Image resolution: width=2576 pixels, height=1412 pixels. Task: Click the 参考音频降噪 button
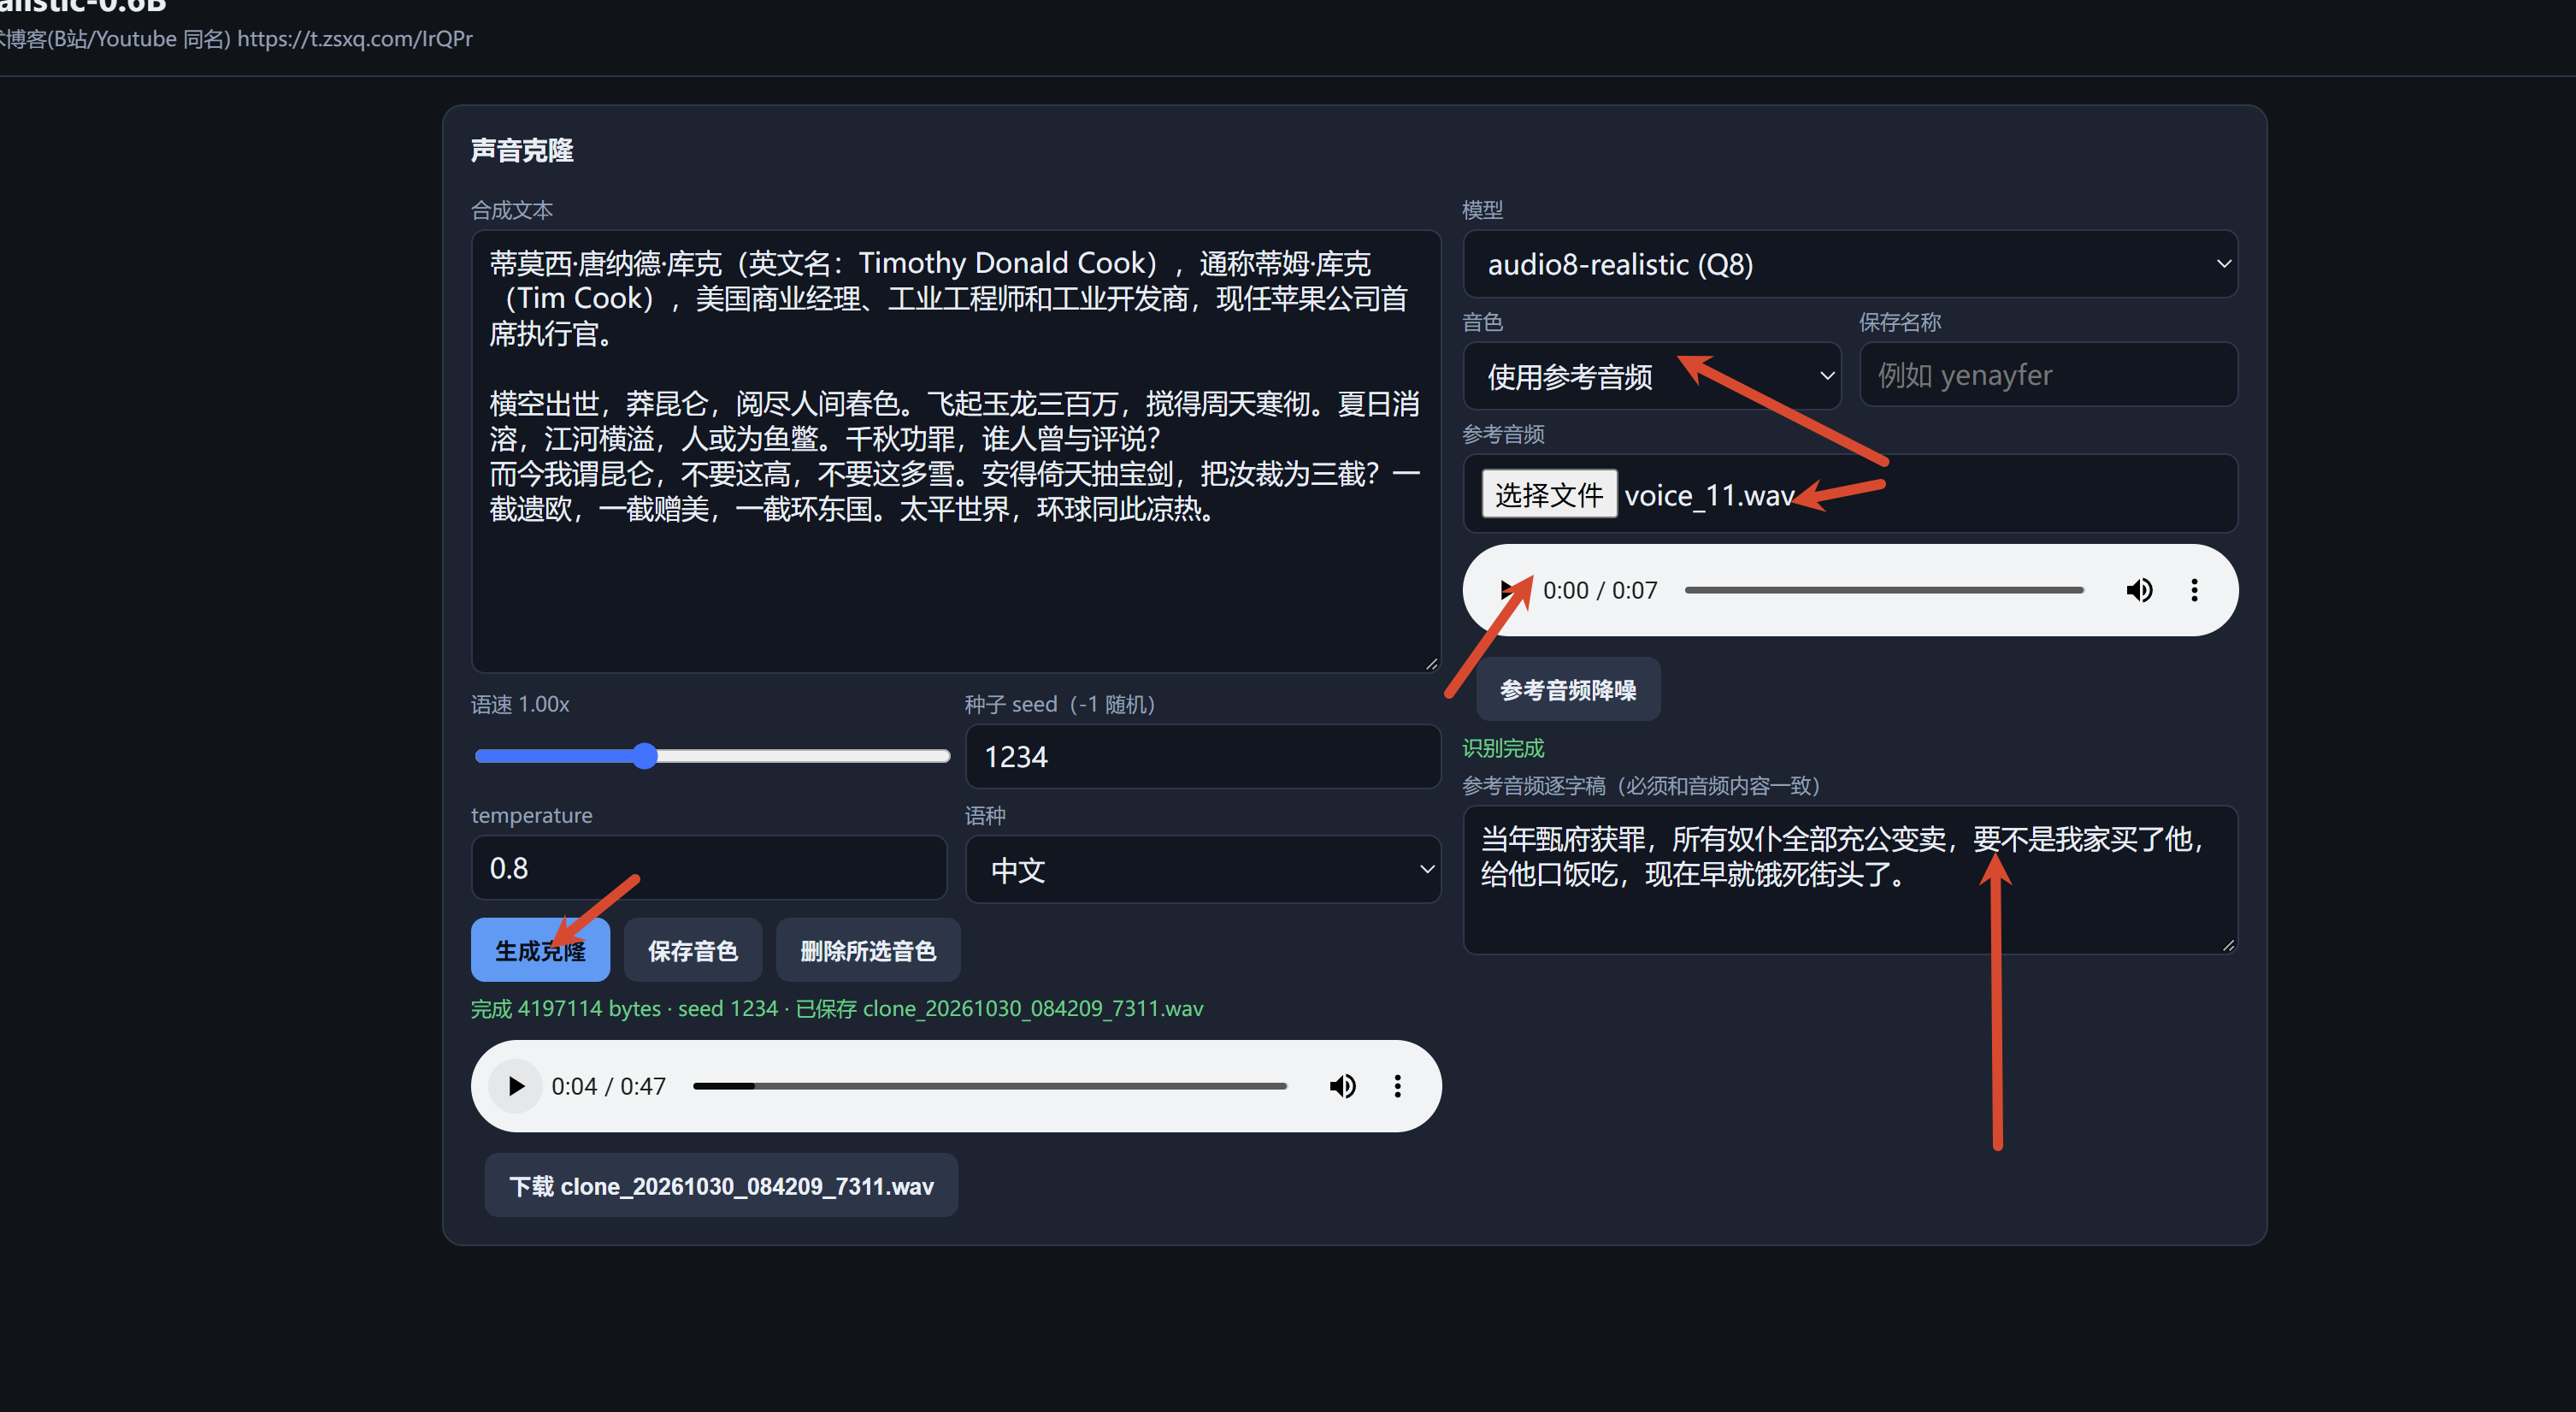tap(1568, 689)
